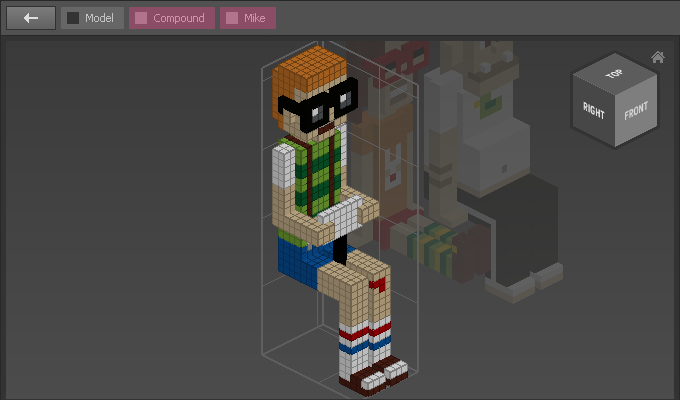Switch to FRONT view on view cube
680x400 pixels.
(x=636, y=110)
